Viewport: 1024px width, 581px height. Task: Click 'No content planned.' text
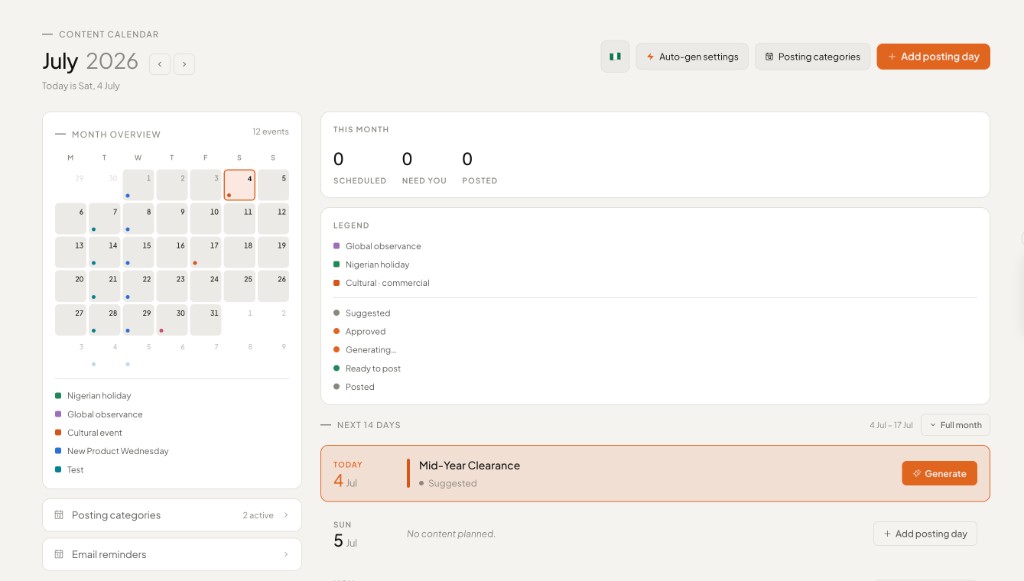(451, 534)
